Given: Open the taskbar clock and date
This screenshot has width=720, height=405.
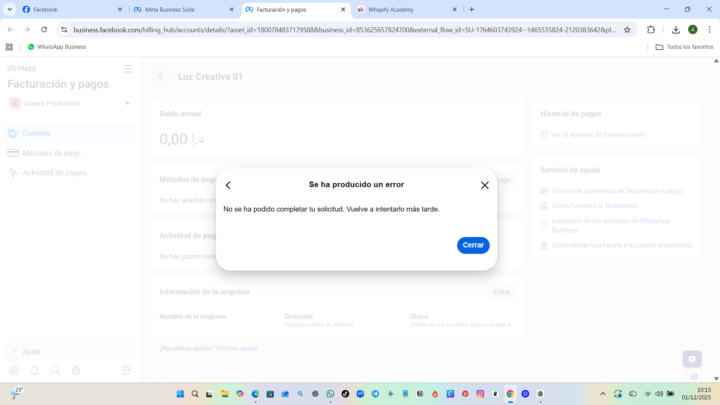Looking at the screenshot, I should (x=698, y=394).
